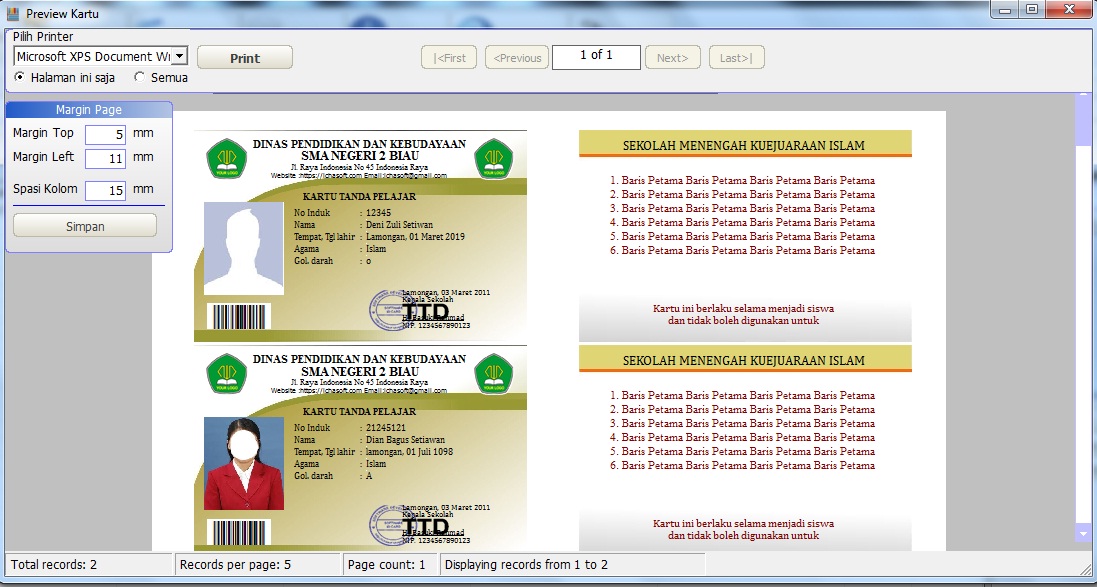This screenshot has width=1097, height=587.
Task: Click the printer combo box arrow
Action: click(x=181, y=56)
